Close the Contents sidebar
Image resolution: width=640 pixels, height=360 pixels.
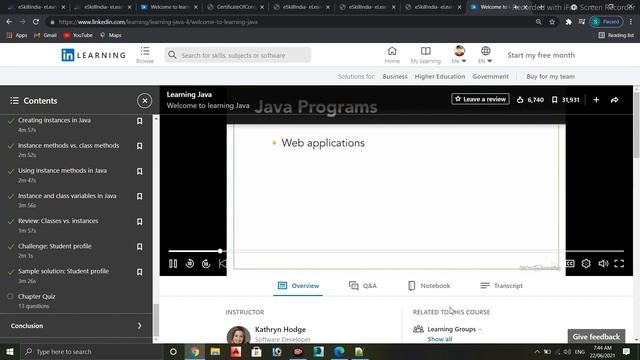click(144, 101)
